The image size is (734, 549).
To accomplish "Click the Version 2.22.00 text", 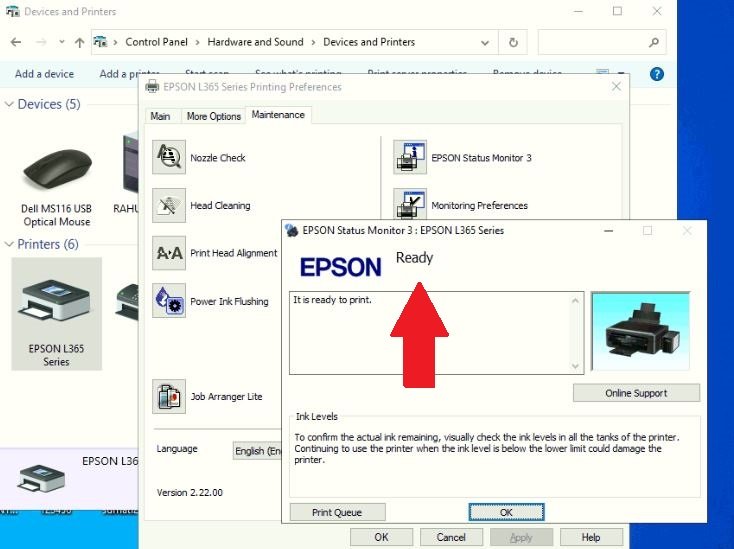I will click(x=190, y=492).
